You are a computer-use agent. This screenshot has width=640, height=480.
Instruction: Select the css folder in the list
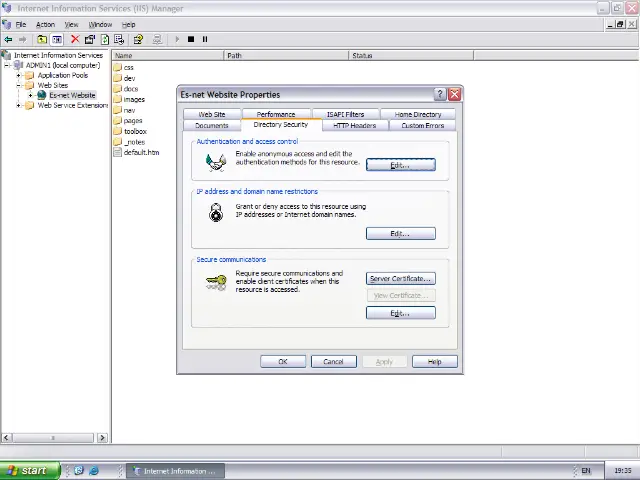click(124, 67)
